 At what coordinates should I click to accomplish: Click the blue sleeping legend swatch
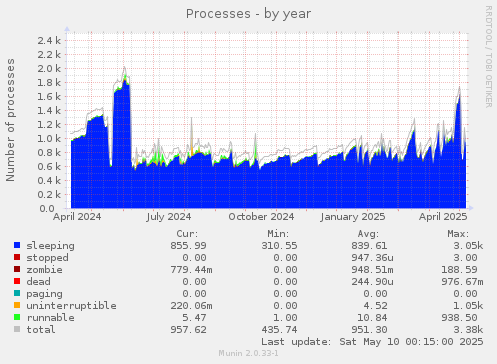17,245
